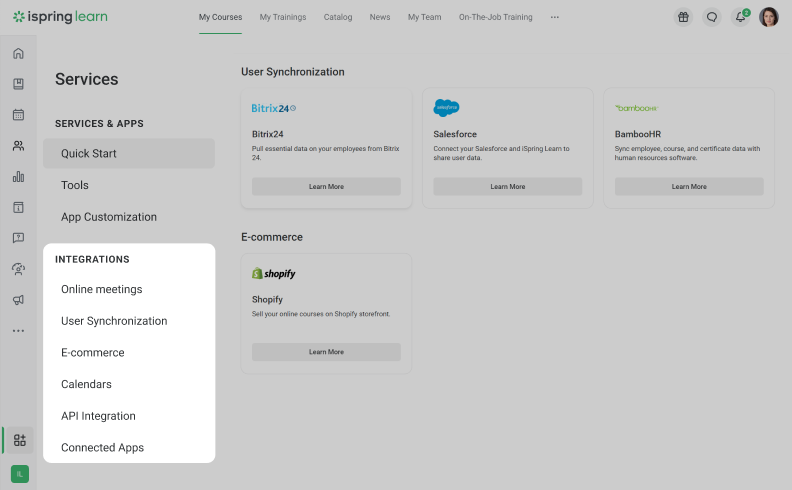Image resolution: width=792 pixels, height=490 pixels.
Task: Switch to the News tab
Action: pos(380,17)
